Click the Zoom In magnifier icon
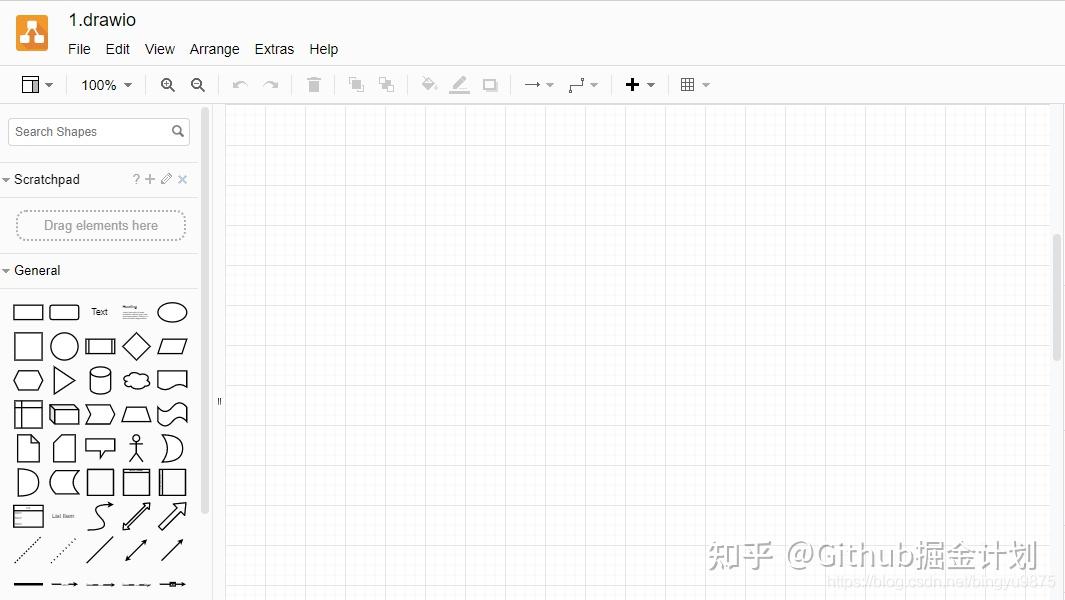This screenshot has height=600, width=1065. pyautogui.click(x=168, y=85)
